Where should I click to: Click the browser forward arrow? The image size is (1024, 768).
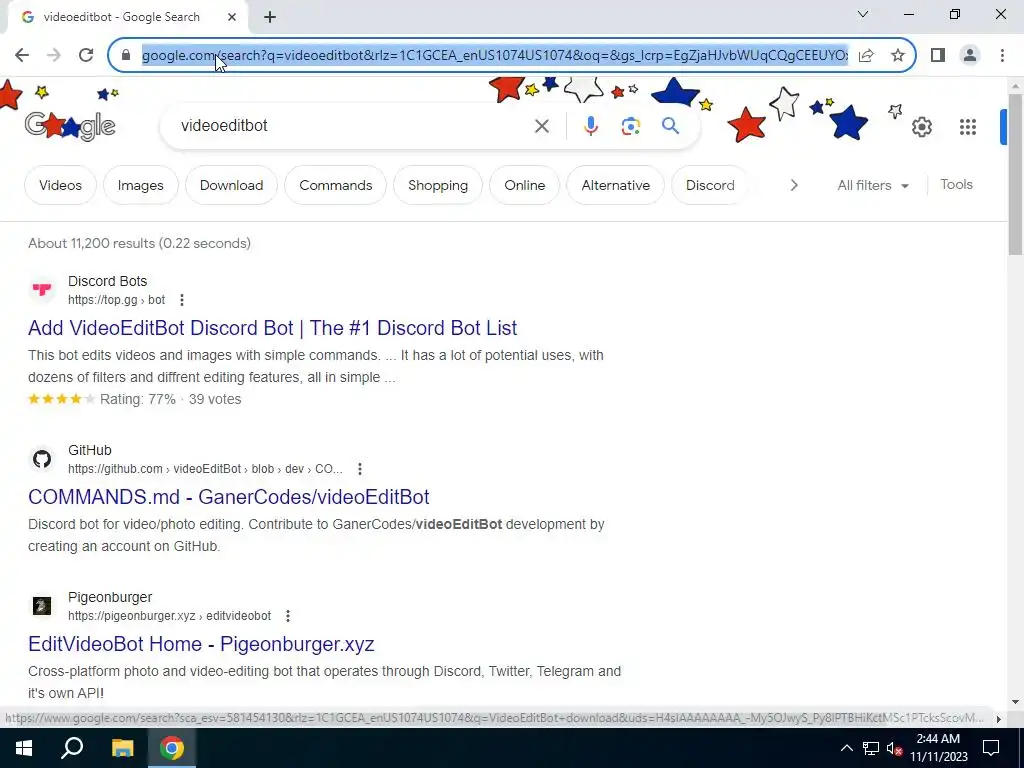pyautogui.click(x=54, y=56)
